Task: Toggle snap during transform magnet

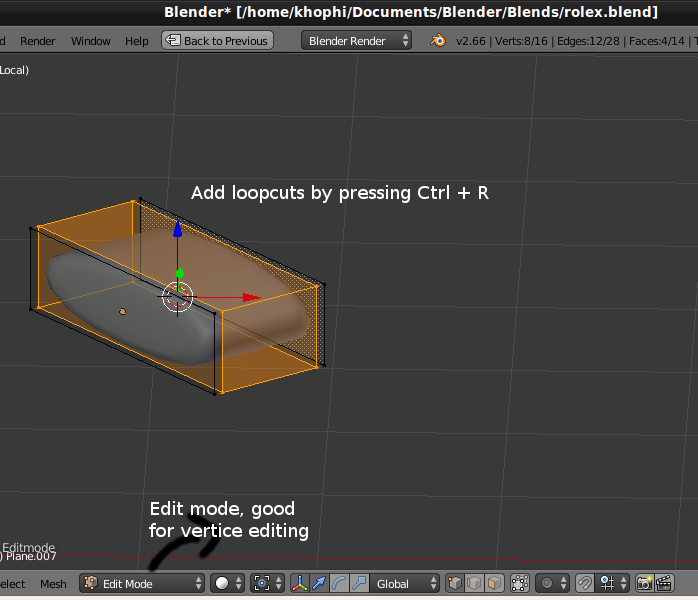Action: (585, 584)
